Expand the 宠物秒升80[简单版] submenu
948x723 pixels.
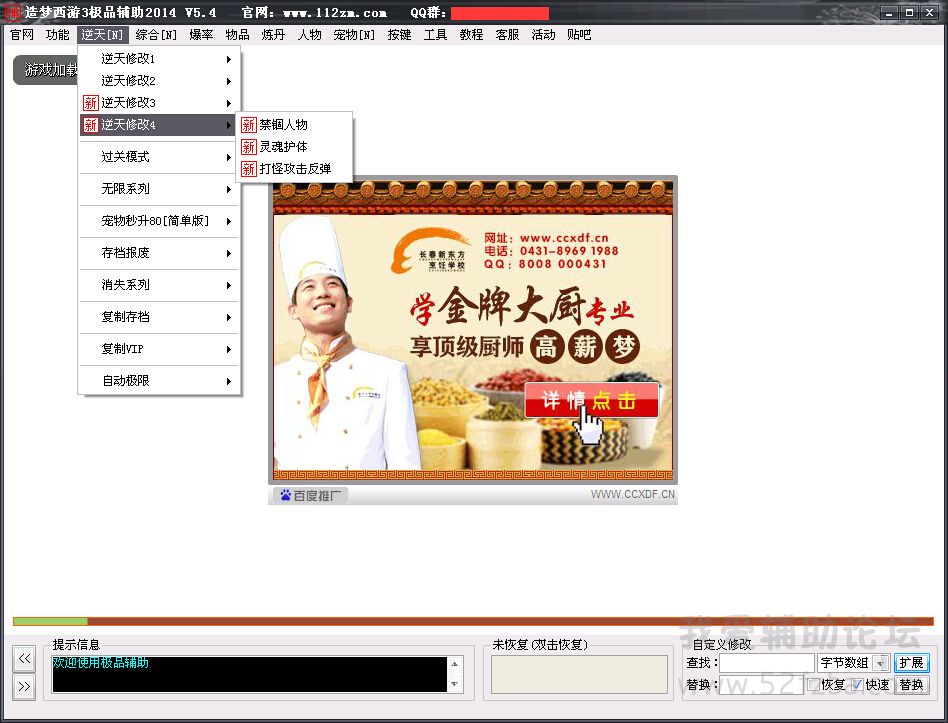click(x=160, y=221)
